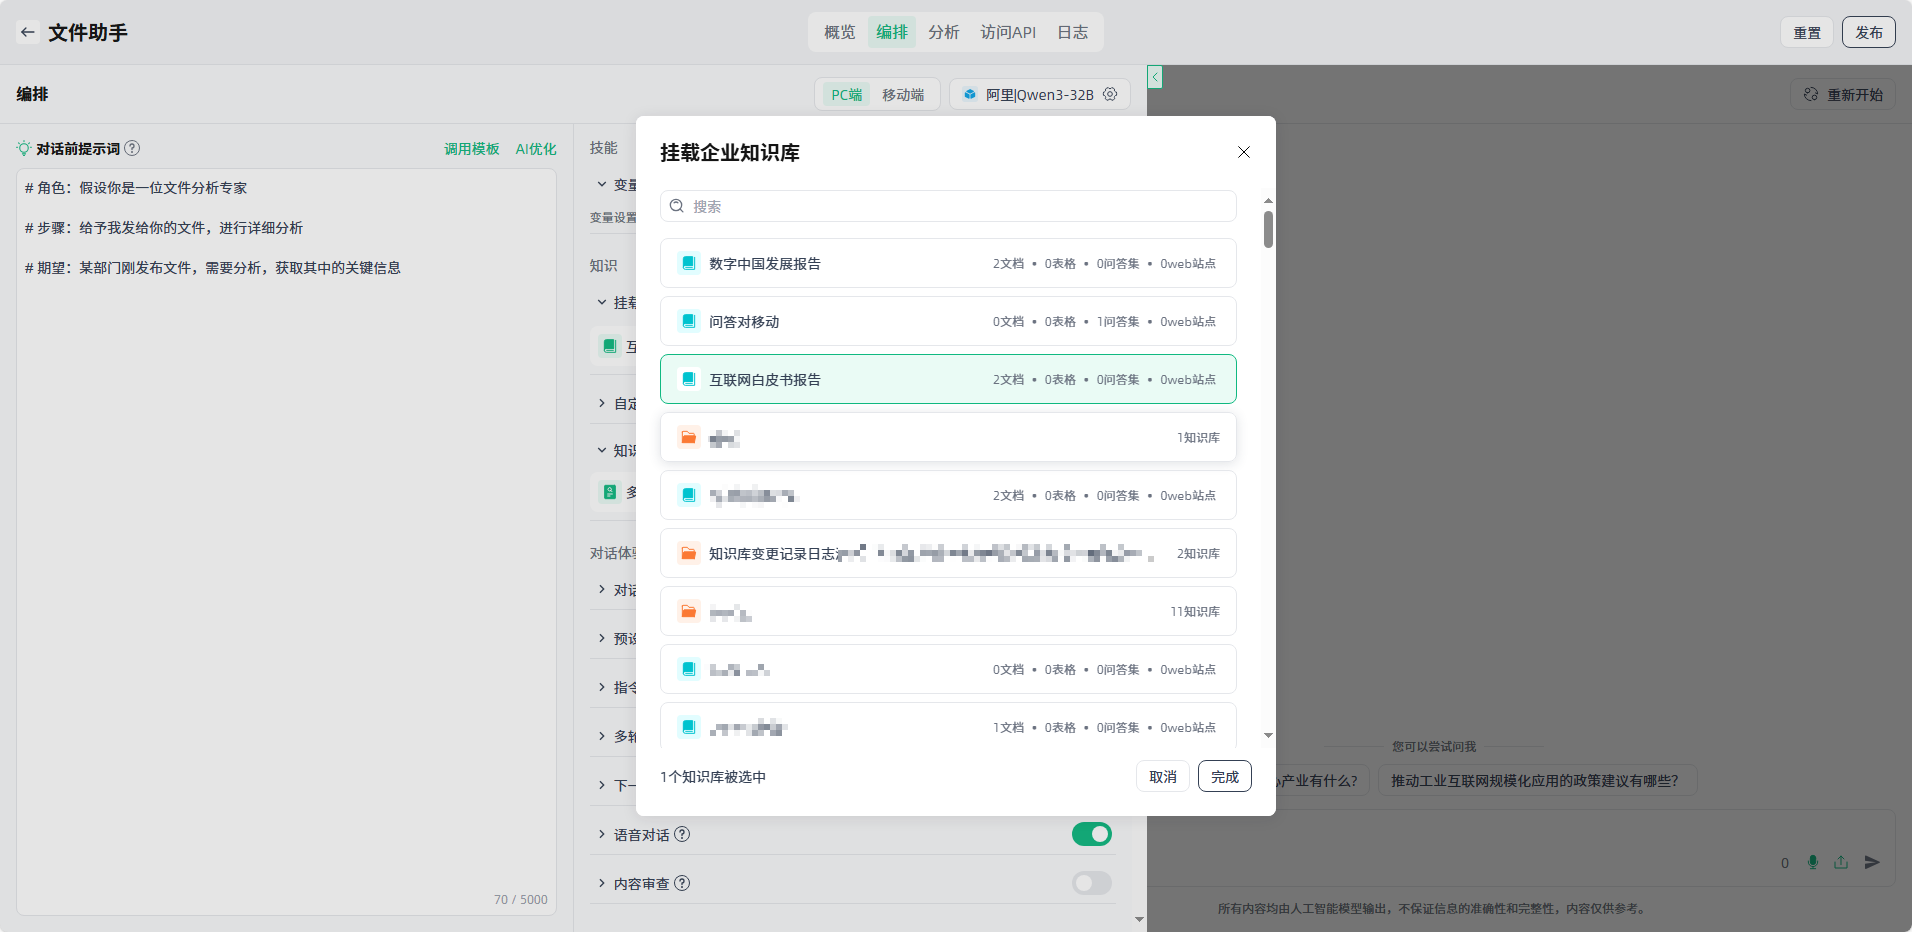Click the send arrow icon in chat
1912x932 pixels.
[x=1873, y=862]
